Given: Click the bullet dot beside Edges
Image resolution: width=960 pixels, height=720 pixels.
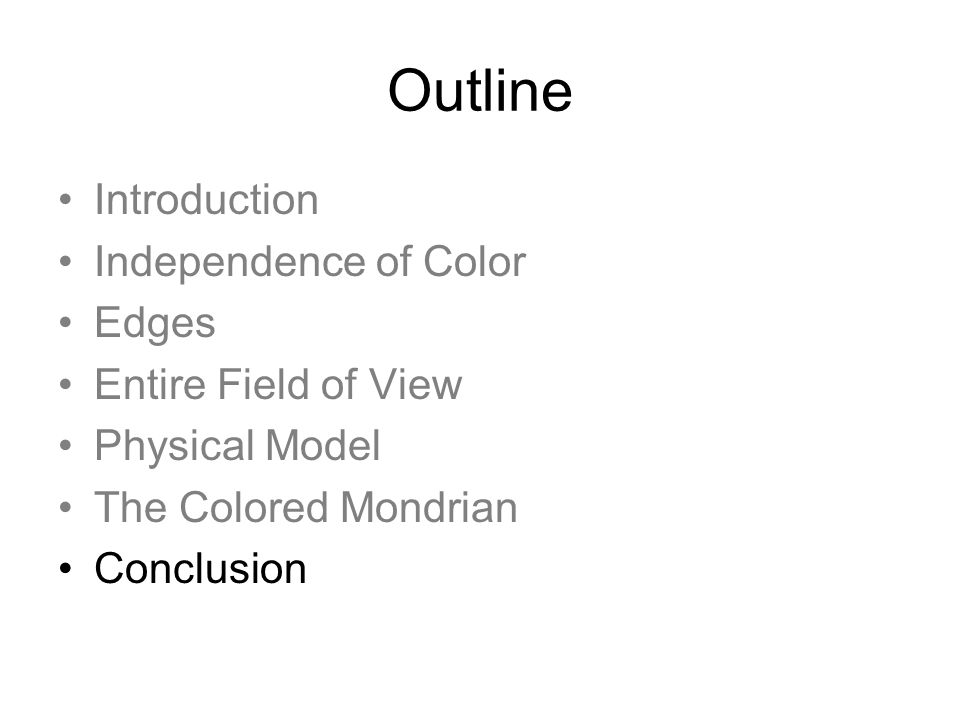Looking at the screenshot, I should tap(66, 323).
